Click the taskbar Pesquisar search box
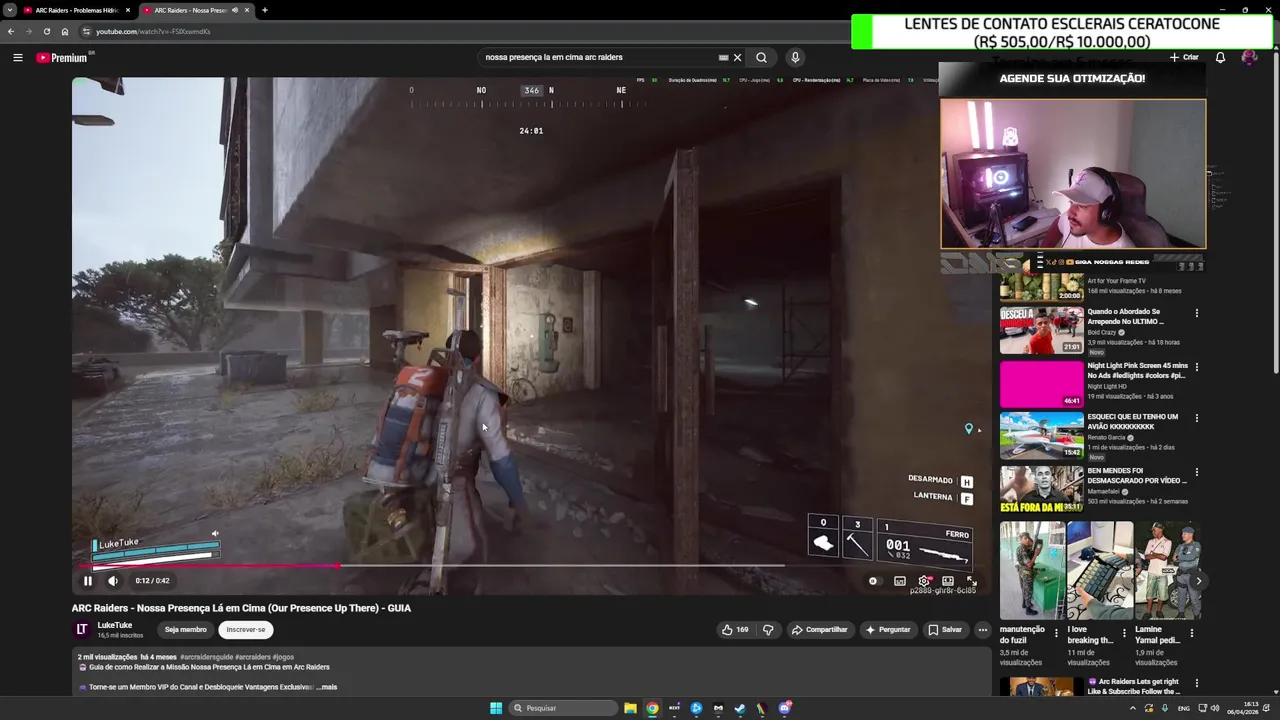 562,708
